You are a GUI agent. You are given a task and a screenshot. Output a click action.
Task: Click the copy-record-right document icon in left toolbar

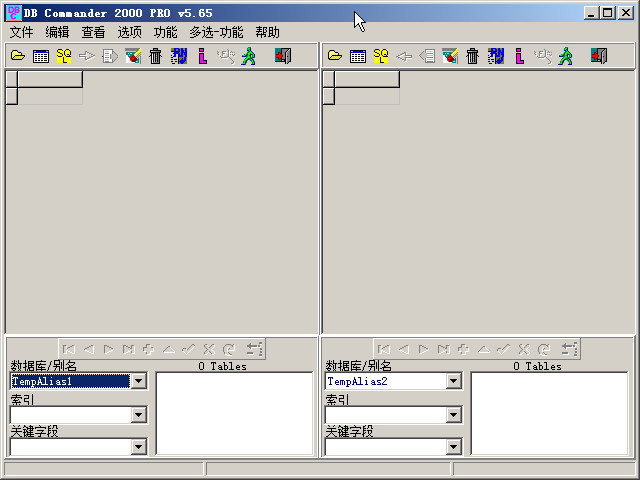tap(110, 56)
